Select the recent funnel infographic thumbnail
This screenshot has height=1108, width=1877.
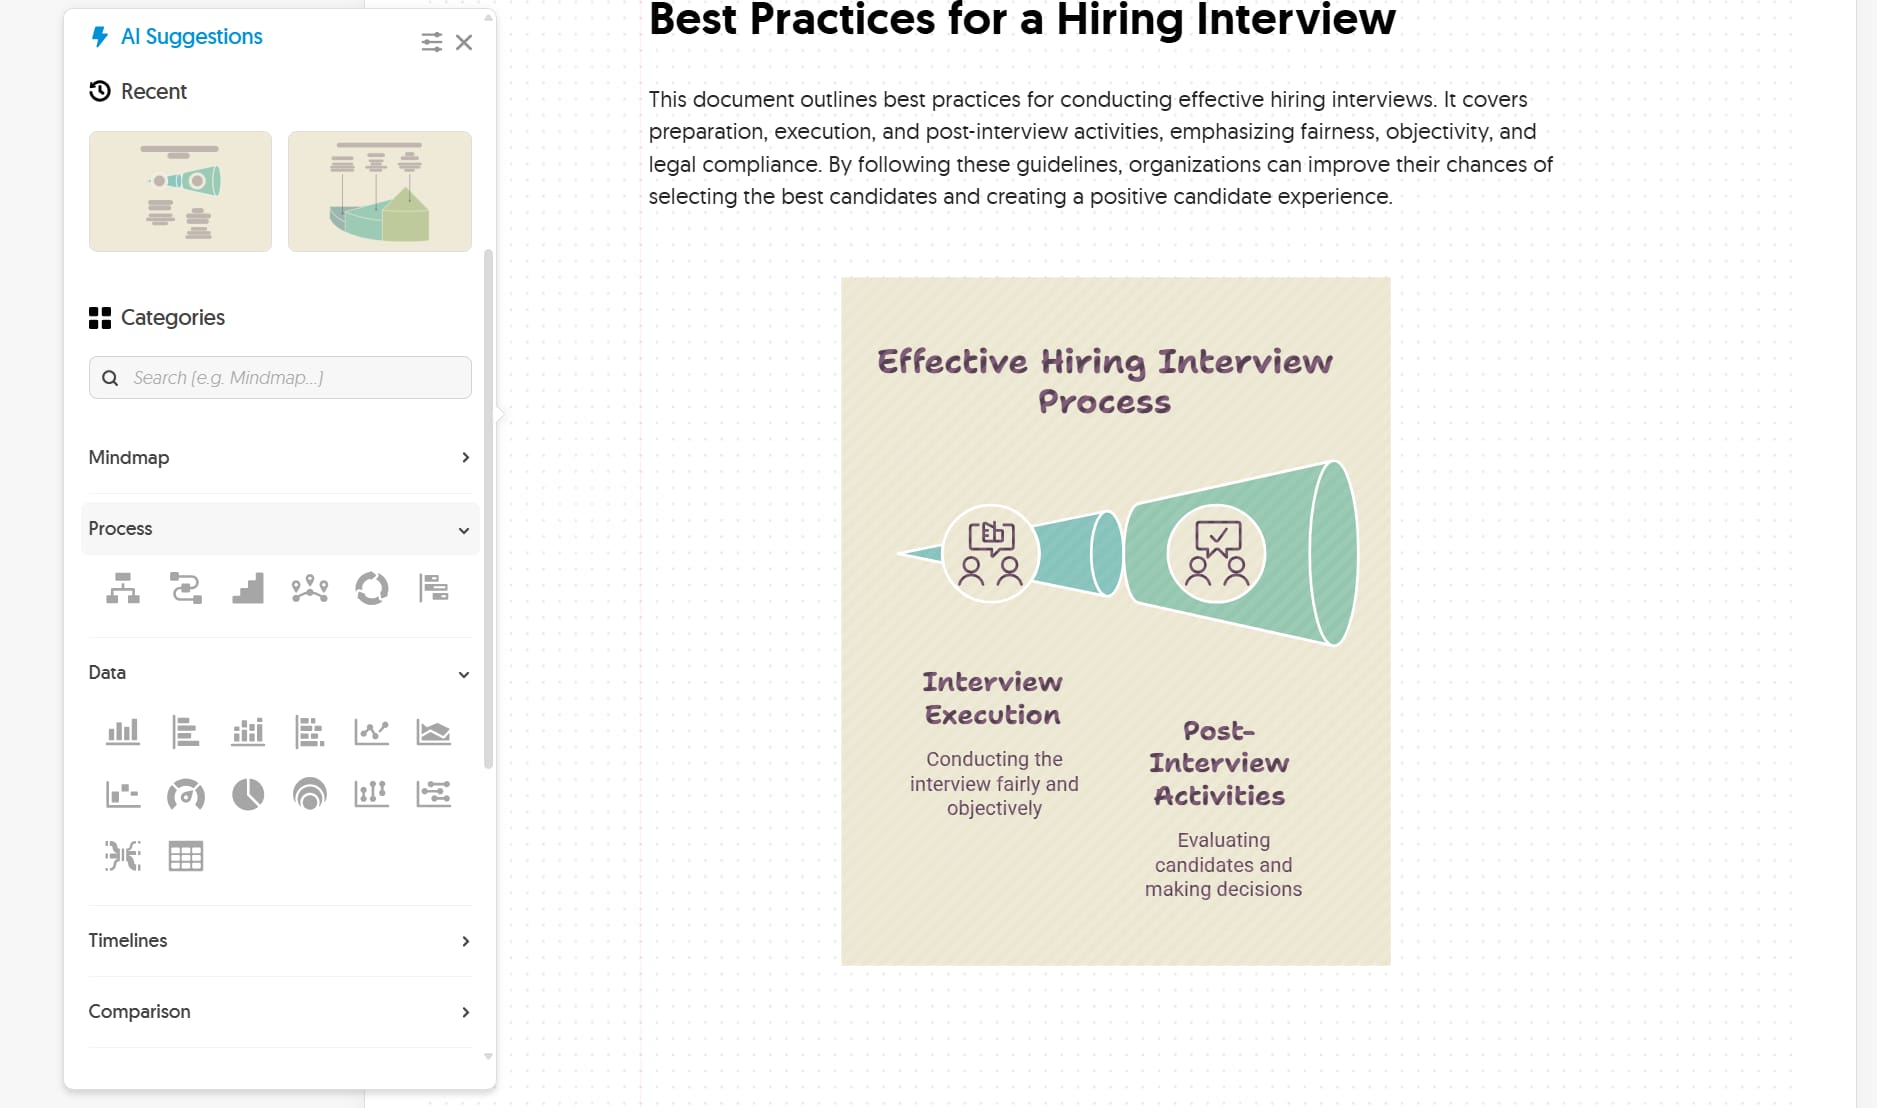[180, 191]
